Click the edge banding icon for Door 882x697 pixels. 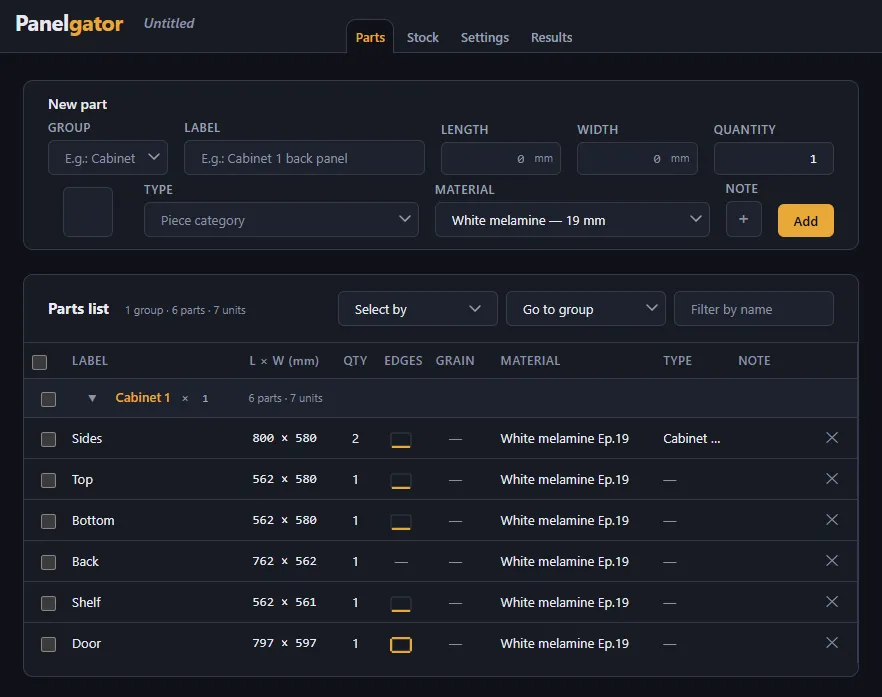(x=400, y=644)
